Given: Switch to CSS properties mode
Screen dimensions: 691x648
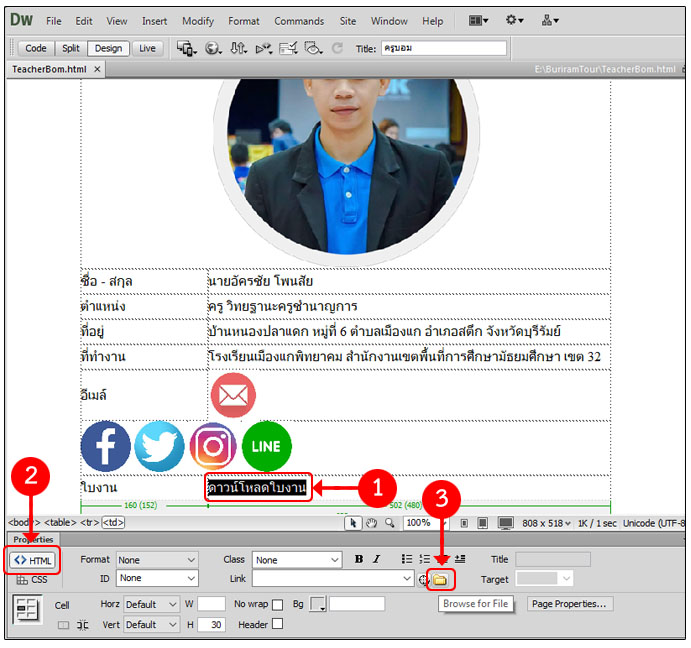Looking at the screenshot, I should point(32,580).
